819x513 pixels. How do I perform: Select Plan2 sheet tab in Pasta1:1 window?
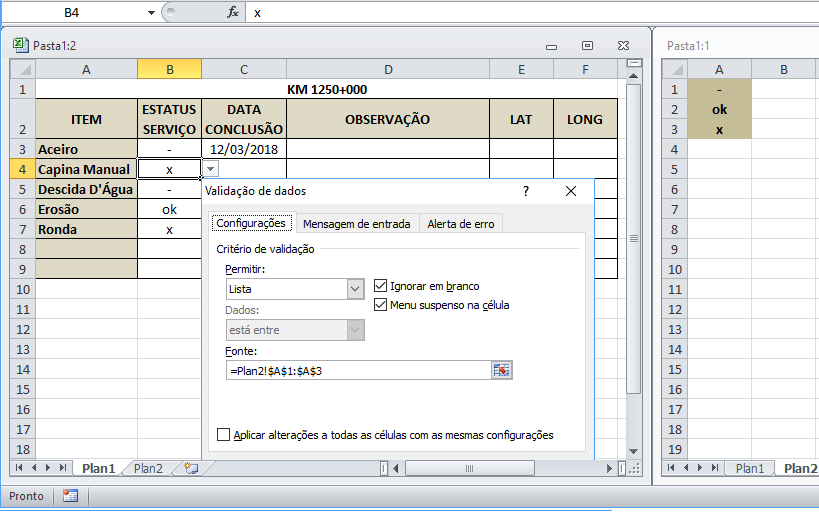tap(800, 468)
